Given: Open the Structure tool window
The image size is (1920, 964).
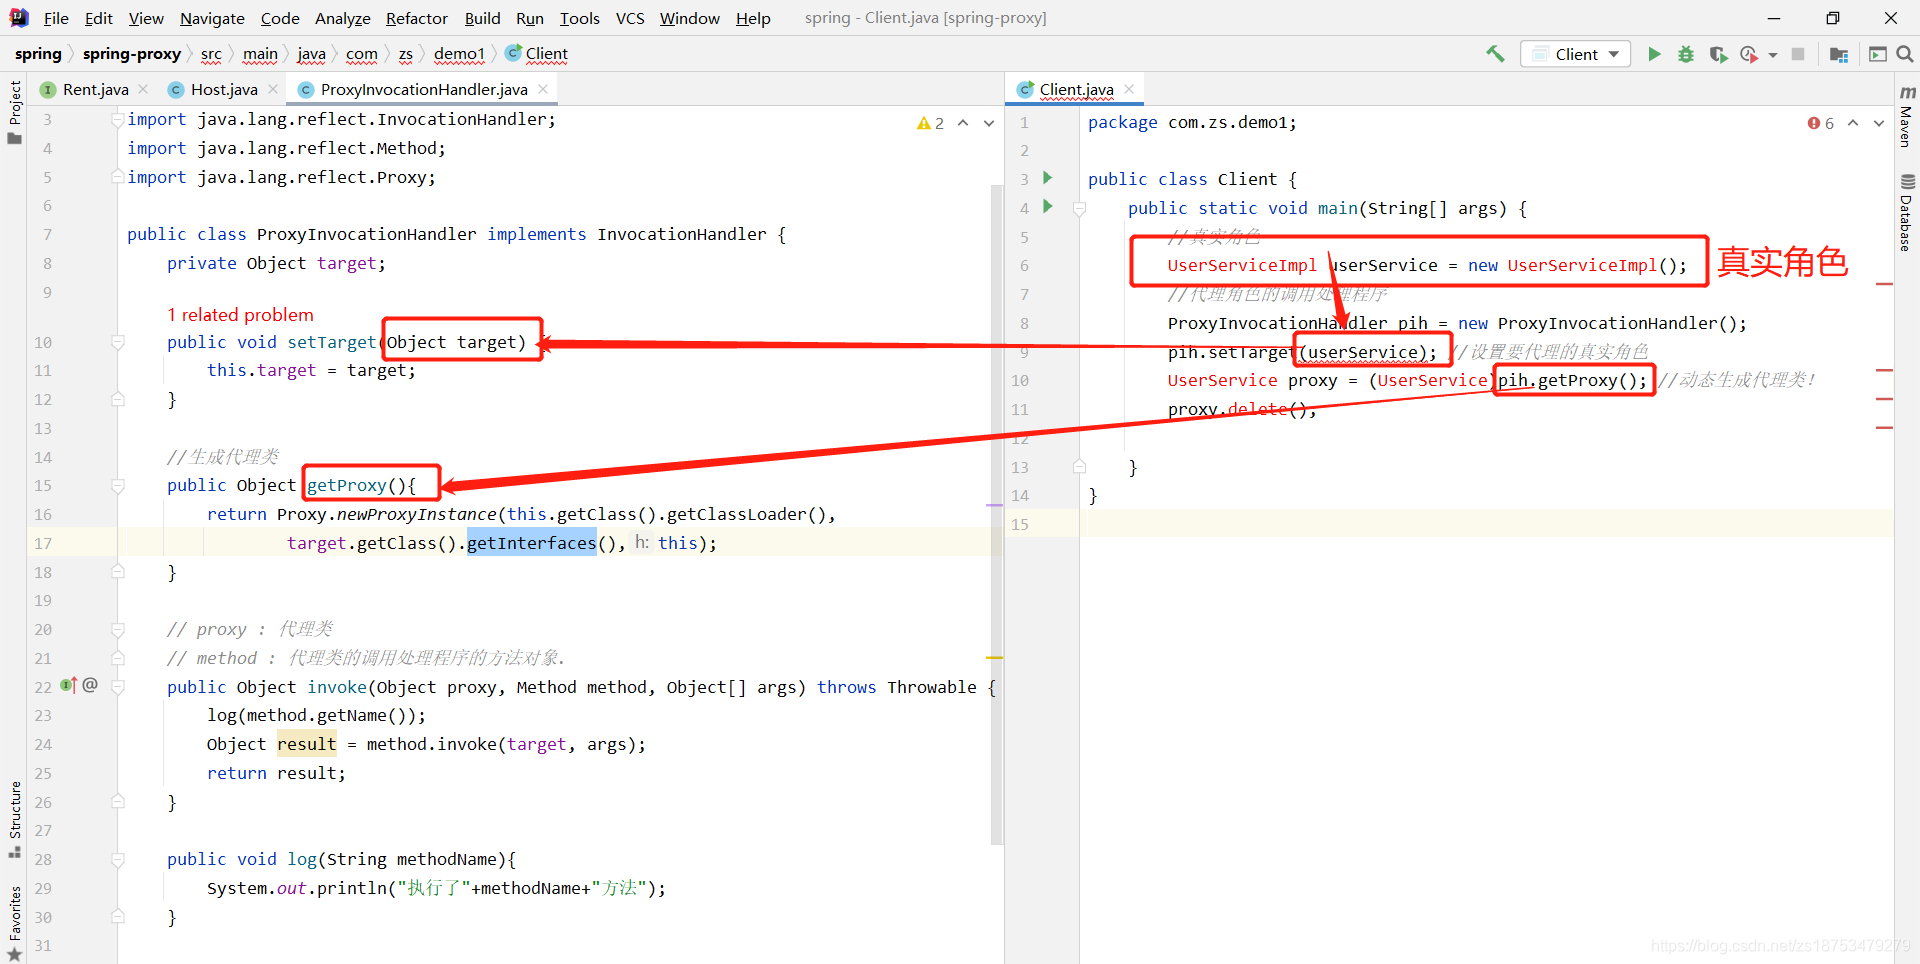Looking at the screenshot, I should point(14,819).
